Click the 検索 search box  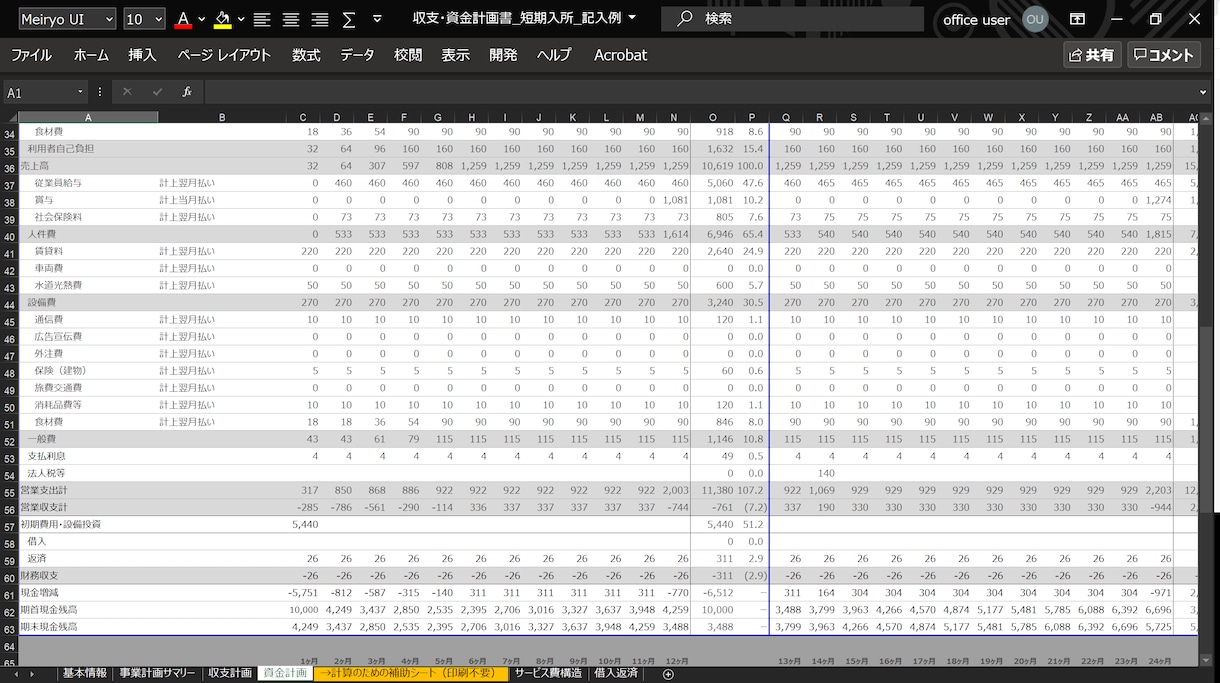793,19
